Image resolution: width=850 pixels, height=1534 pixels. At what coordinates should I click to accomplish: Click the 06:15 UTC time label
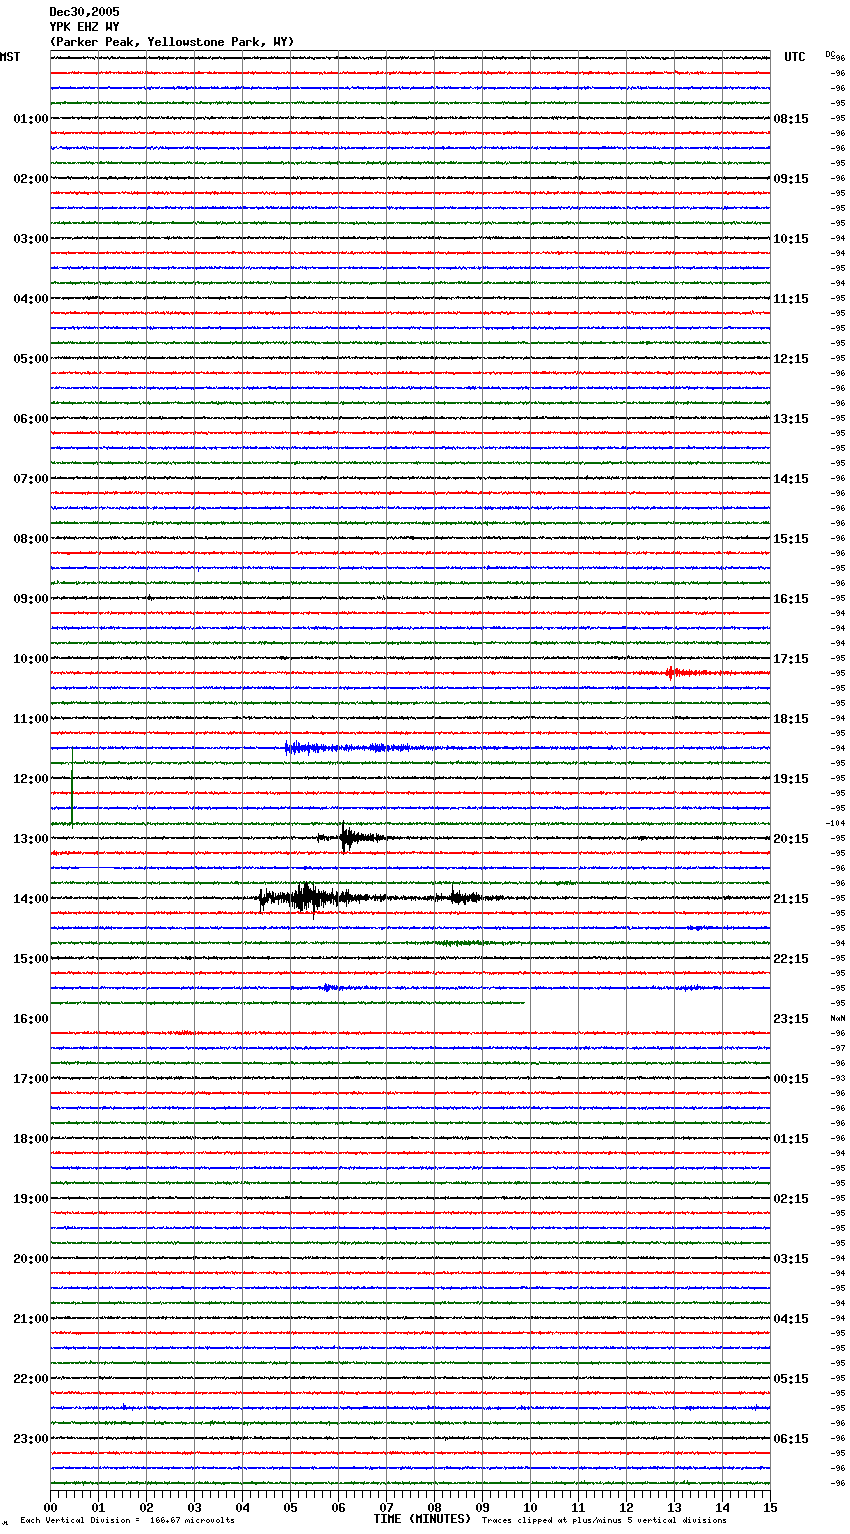tap(791, 1439)
